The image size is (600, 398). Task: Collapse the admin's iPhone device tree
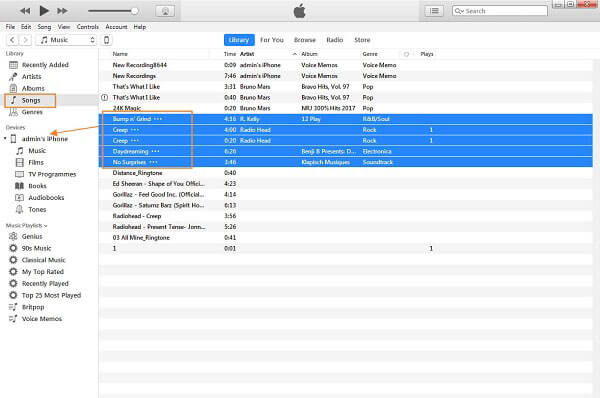tap(5, 138)
